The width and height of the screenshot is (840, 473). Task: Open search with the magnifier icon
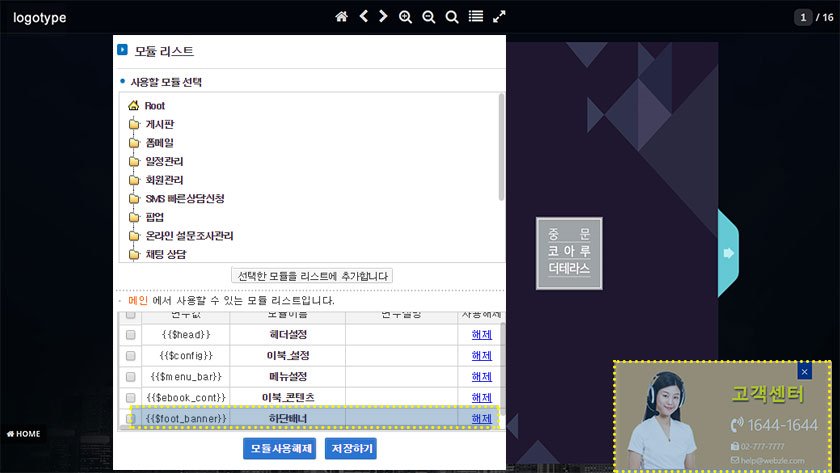point(452,17)
